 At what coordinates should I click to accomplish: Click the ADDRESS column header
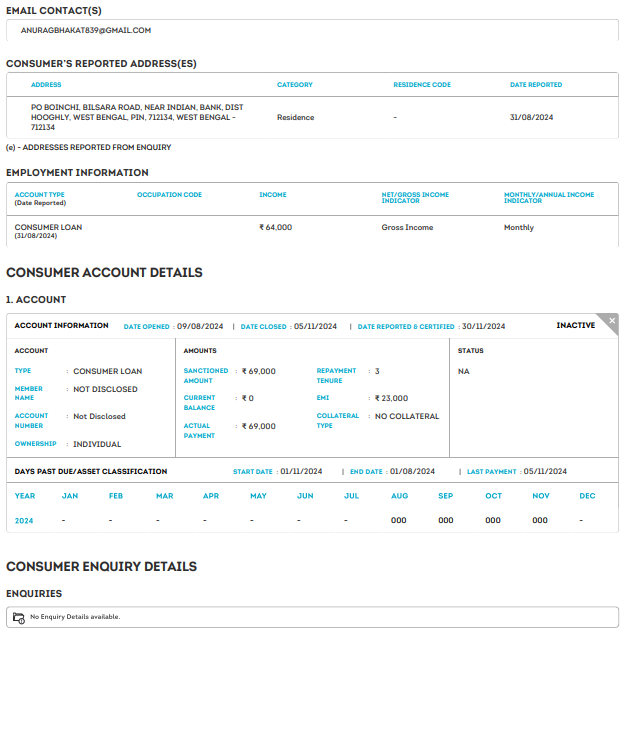[46, 85]
